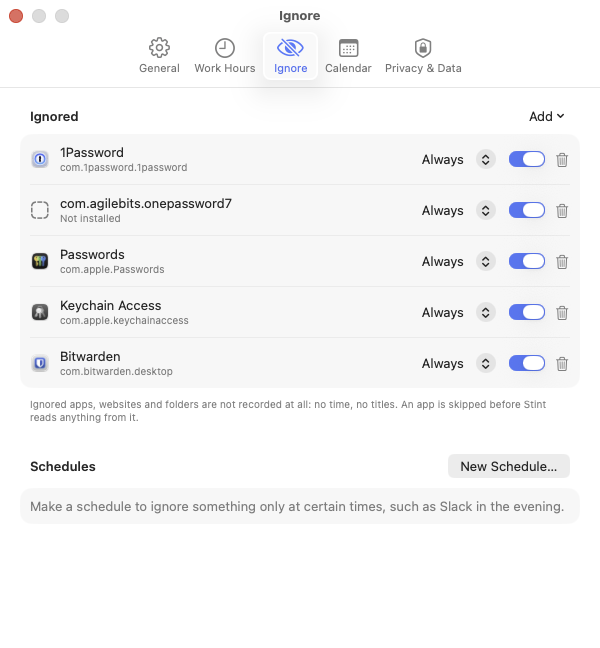Select the com.agilebits.onepassword7 row title
Screen dimensions: 600x648
[146, 203]
